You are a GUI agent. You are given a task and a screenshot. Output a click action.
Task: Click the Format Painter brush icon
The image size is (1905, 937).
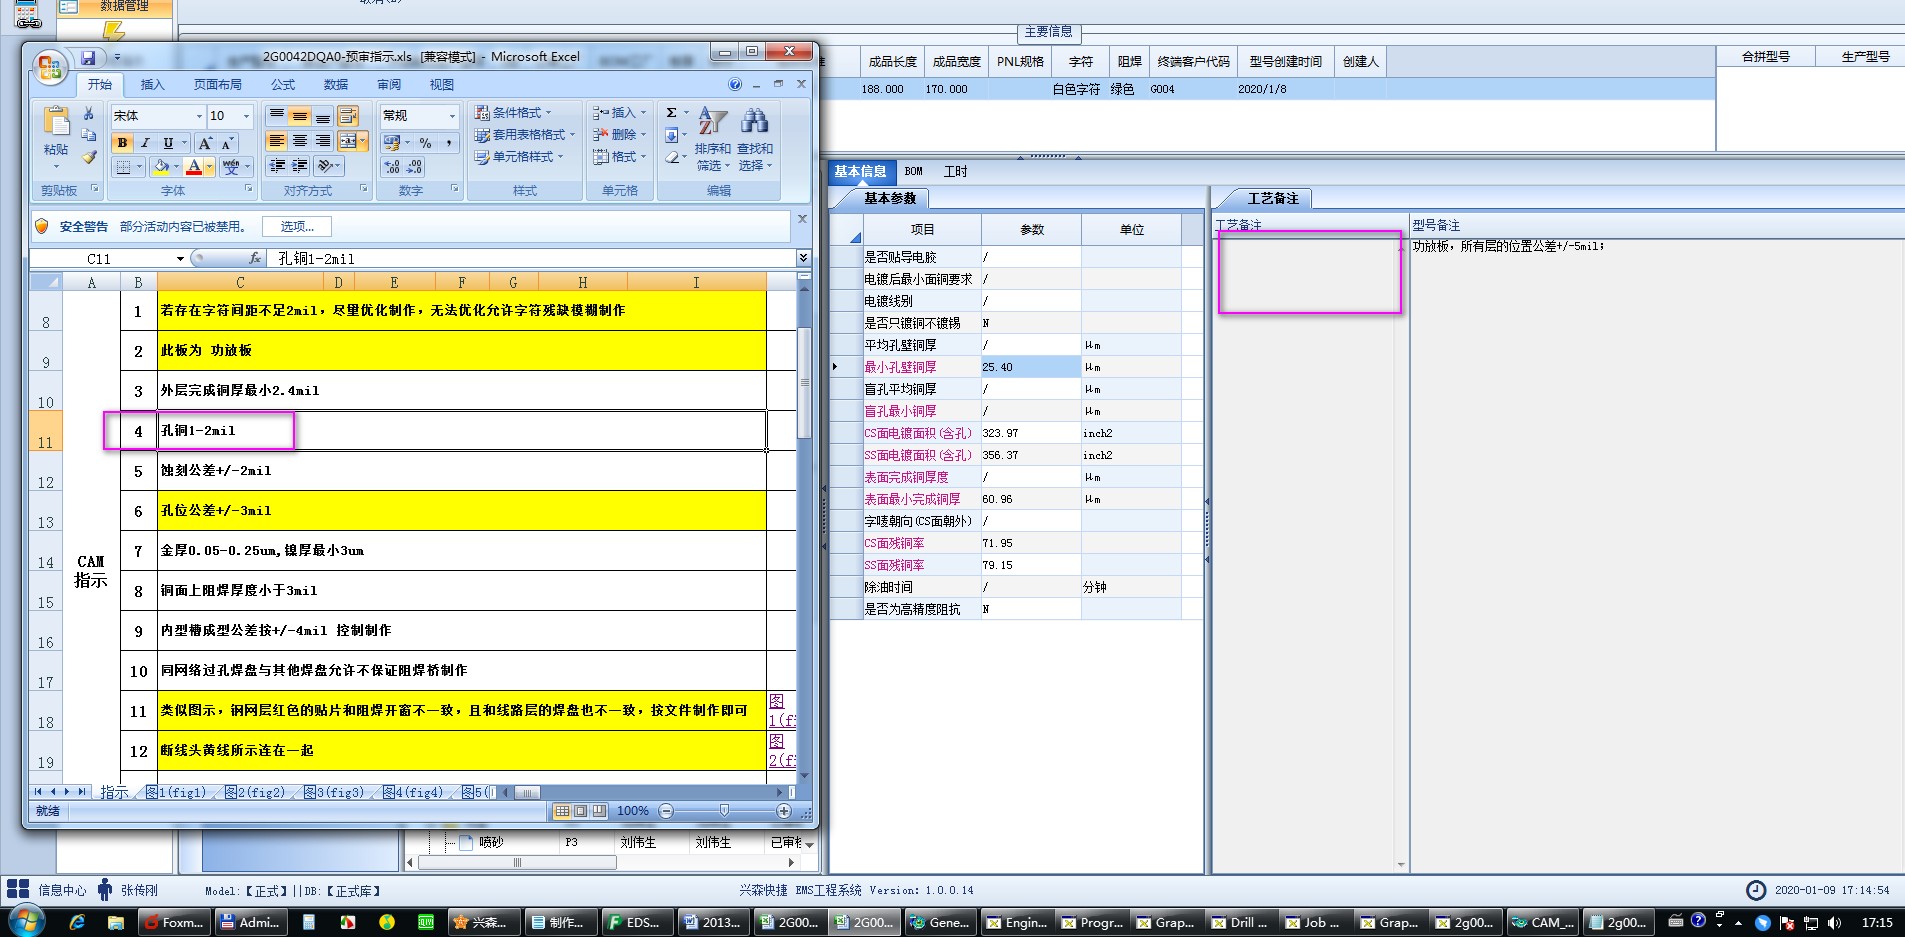tap(89, 157)
